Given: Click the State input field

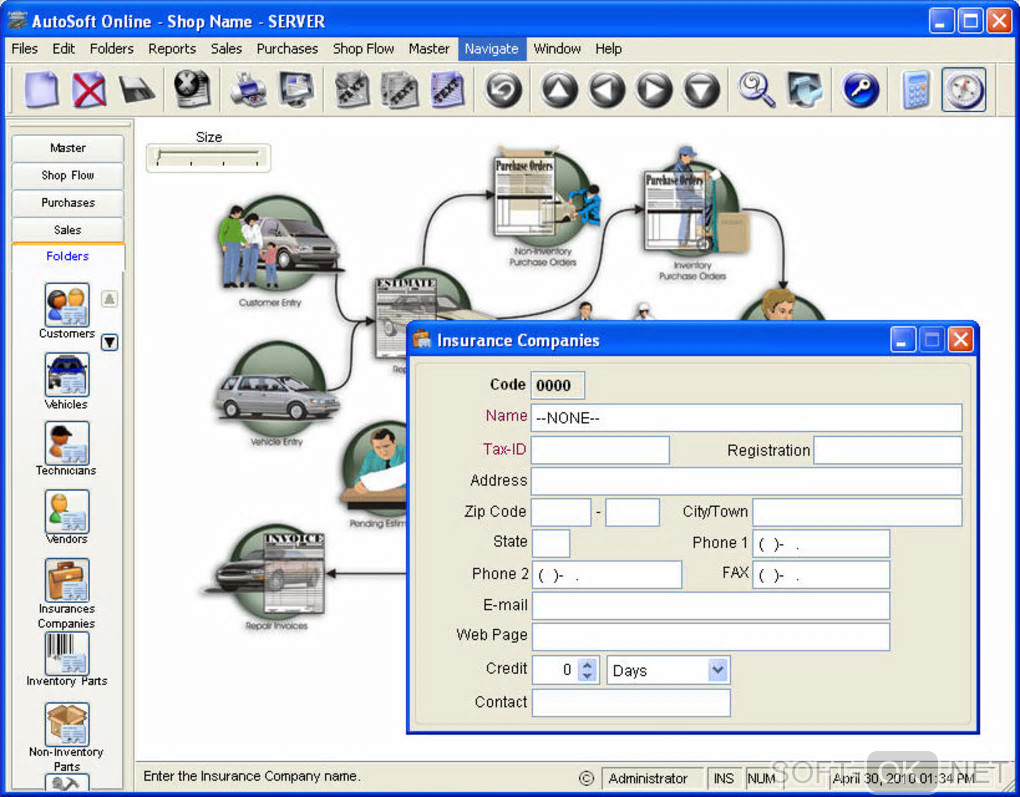Looking at the screenshot, I should [x=550, y=543].
